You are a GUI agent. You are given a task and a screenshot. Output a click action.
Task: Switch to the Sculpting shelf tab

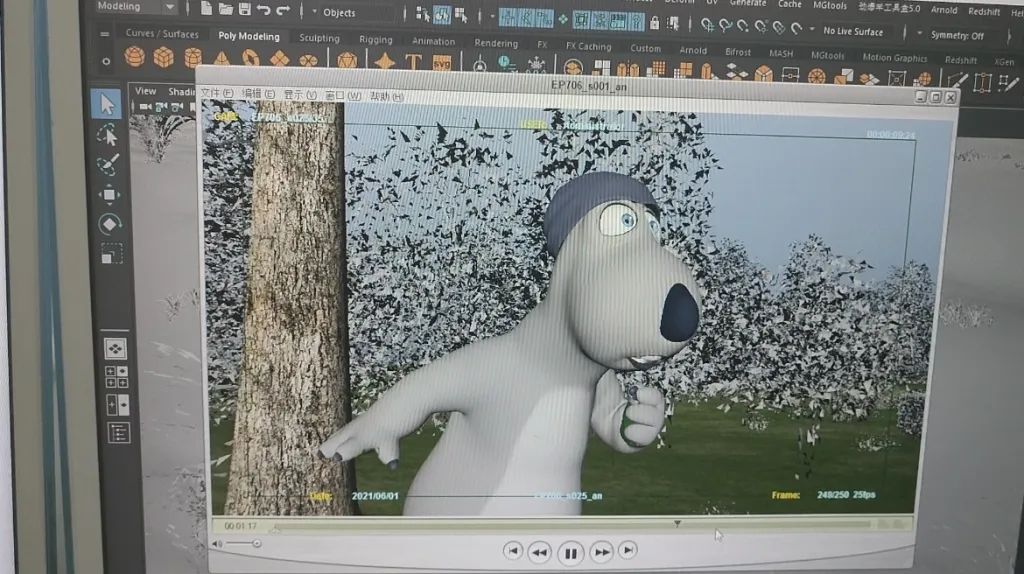pyautogui.click(x=319, y=39)
